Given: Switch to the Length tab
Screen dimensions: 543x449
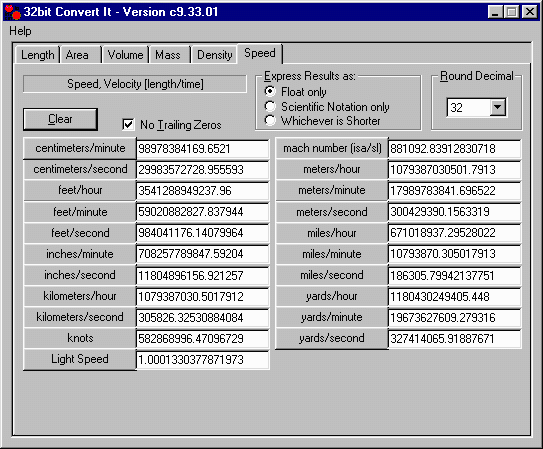Looking at the screenshot, I should tap(37, 55).
